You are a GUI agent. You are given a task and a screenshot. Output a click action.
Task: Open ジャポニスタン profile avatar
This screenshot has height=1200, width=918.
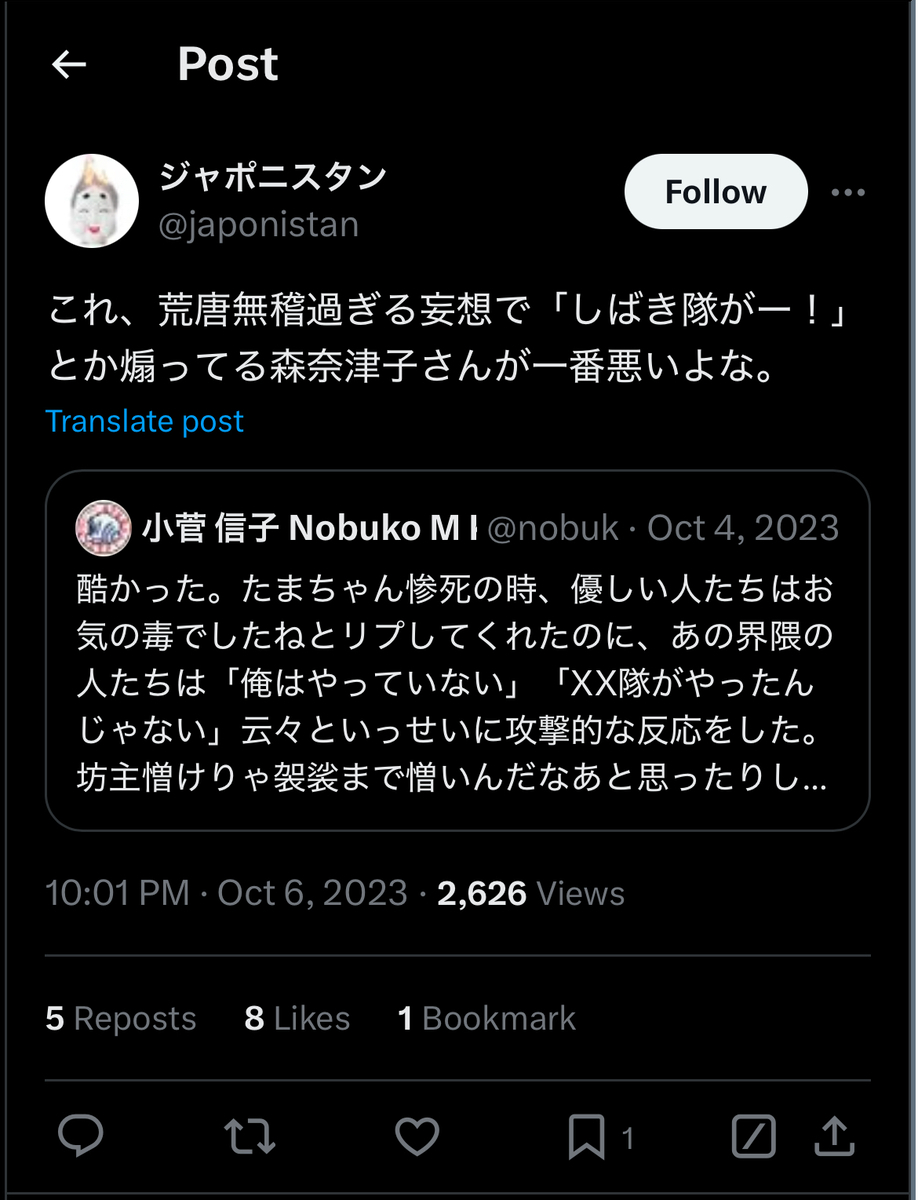pos(92,200)
